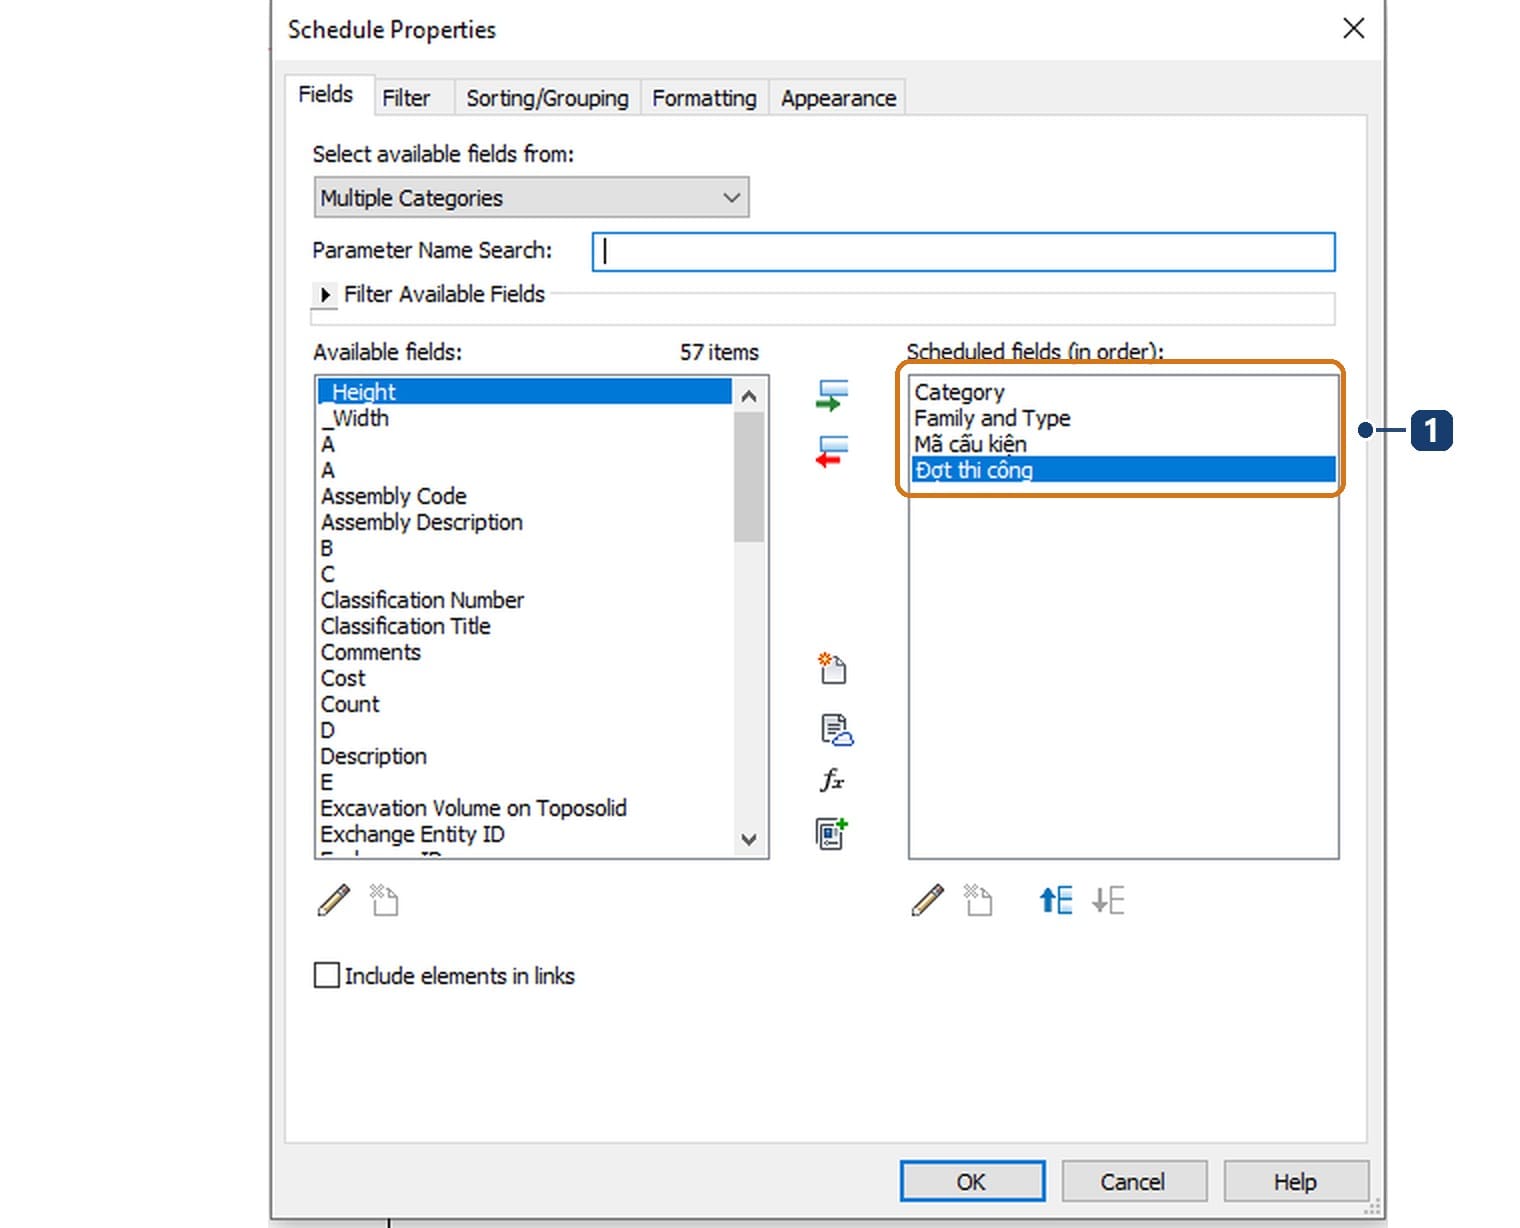Expand Filter Available Fields section
Image resolution: width=1520 pixels, height=1228 pixels.
pyautogui.click(x=325, y=295)
